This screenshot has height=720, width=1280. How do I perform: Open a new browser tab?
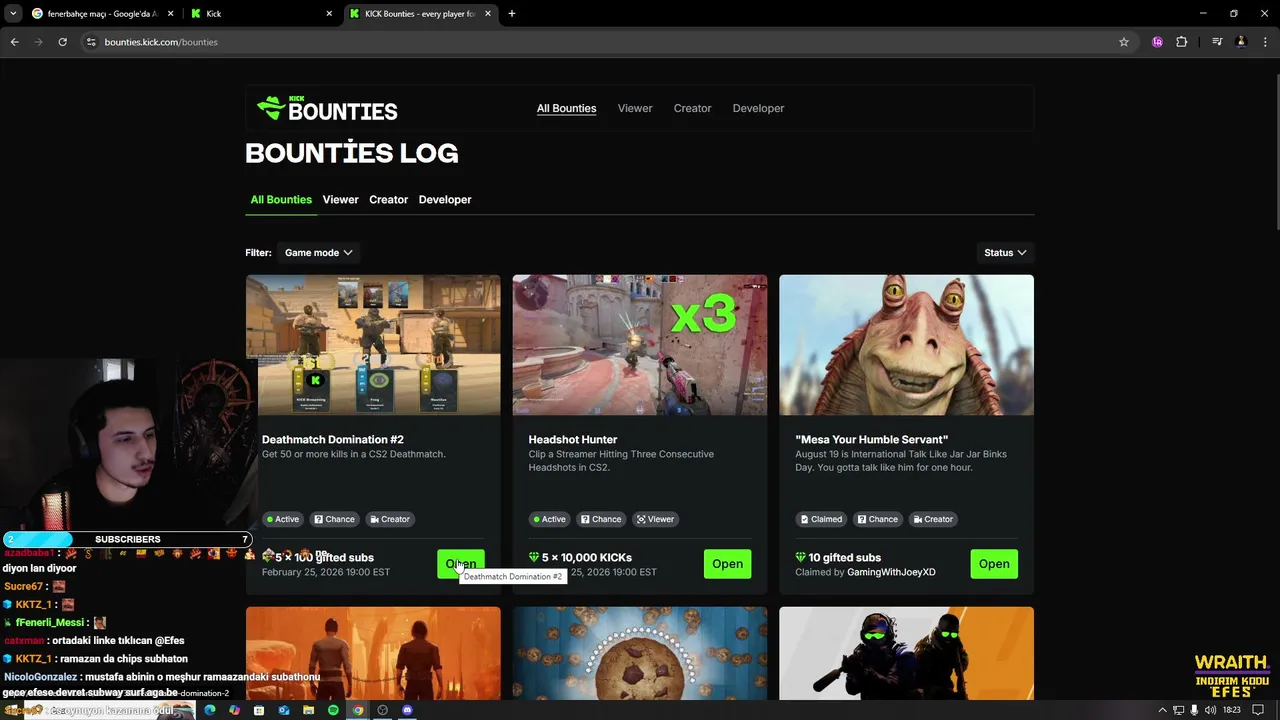click(x=512, y=14)
